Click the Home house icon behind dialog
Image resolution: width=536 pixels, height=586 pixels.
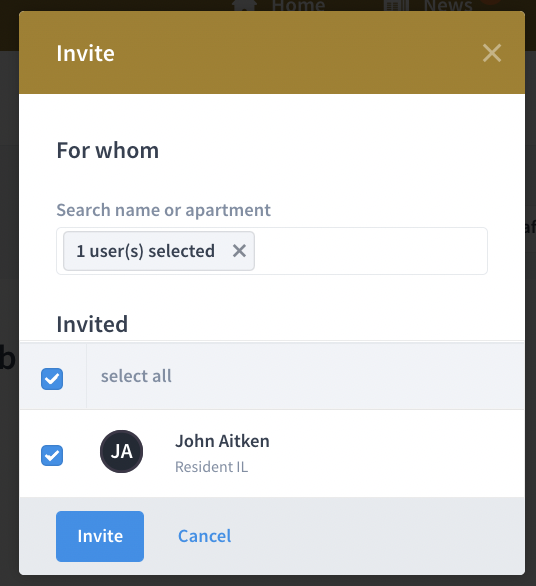[244, 5]
